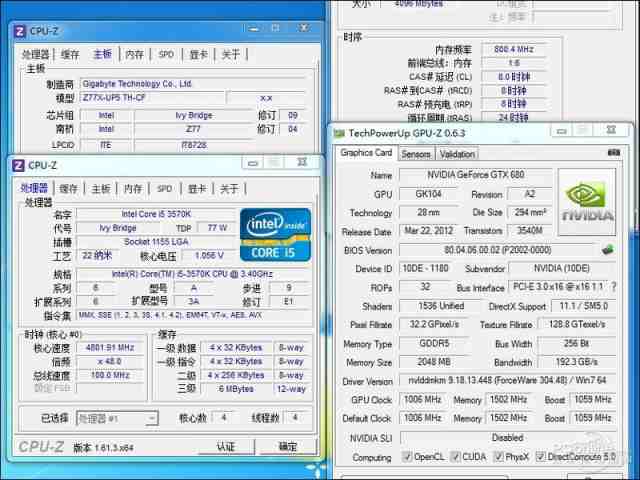The height and width of the screenshot is (480, 640).
Task: Click the core speed value 4801.91 MHz
Action: [x=110, y=348]
